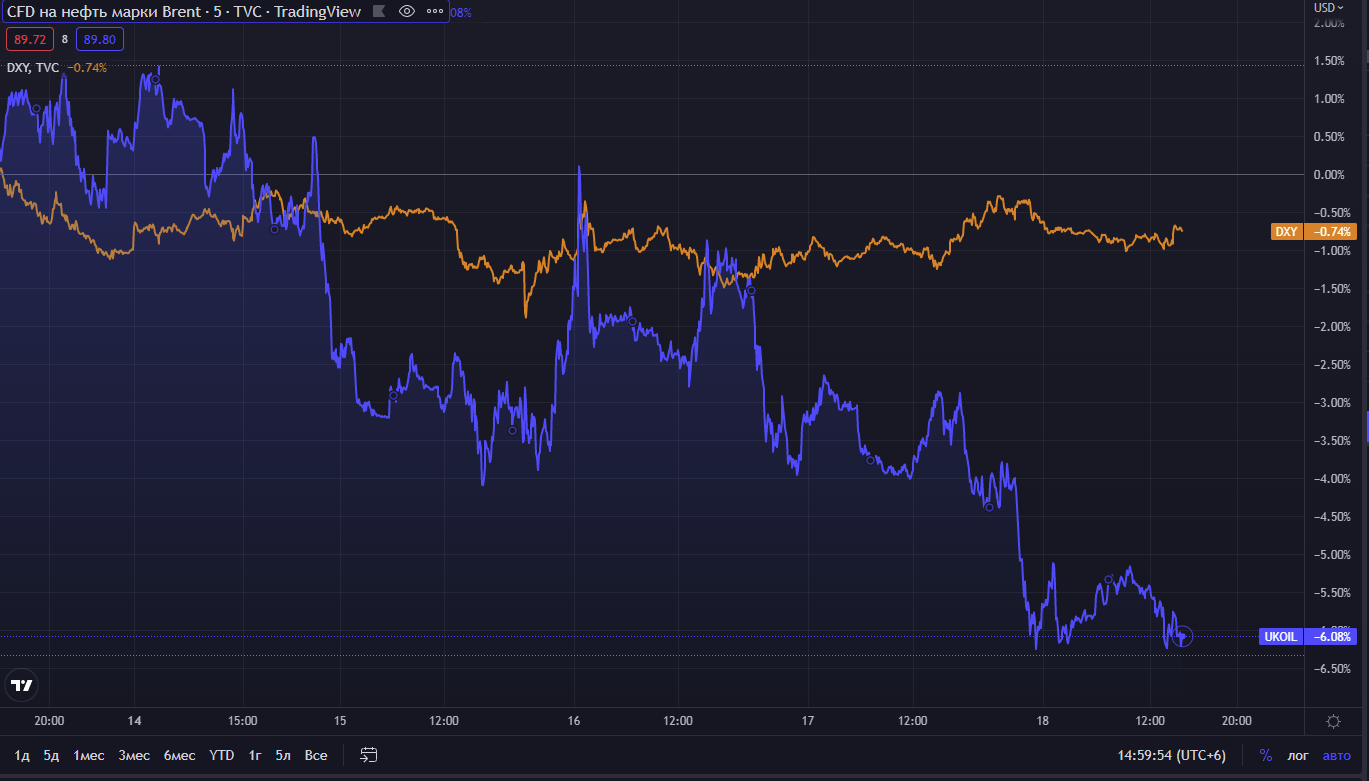Toggle авто auto scale
This screenshot has height=781, width=1369.
pos(1336,755)
